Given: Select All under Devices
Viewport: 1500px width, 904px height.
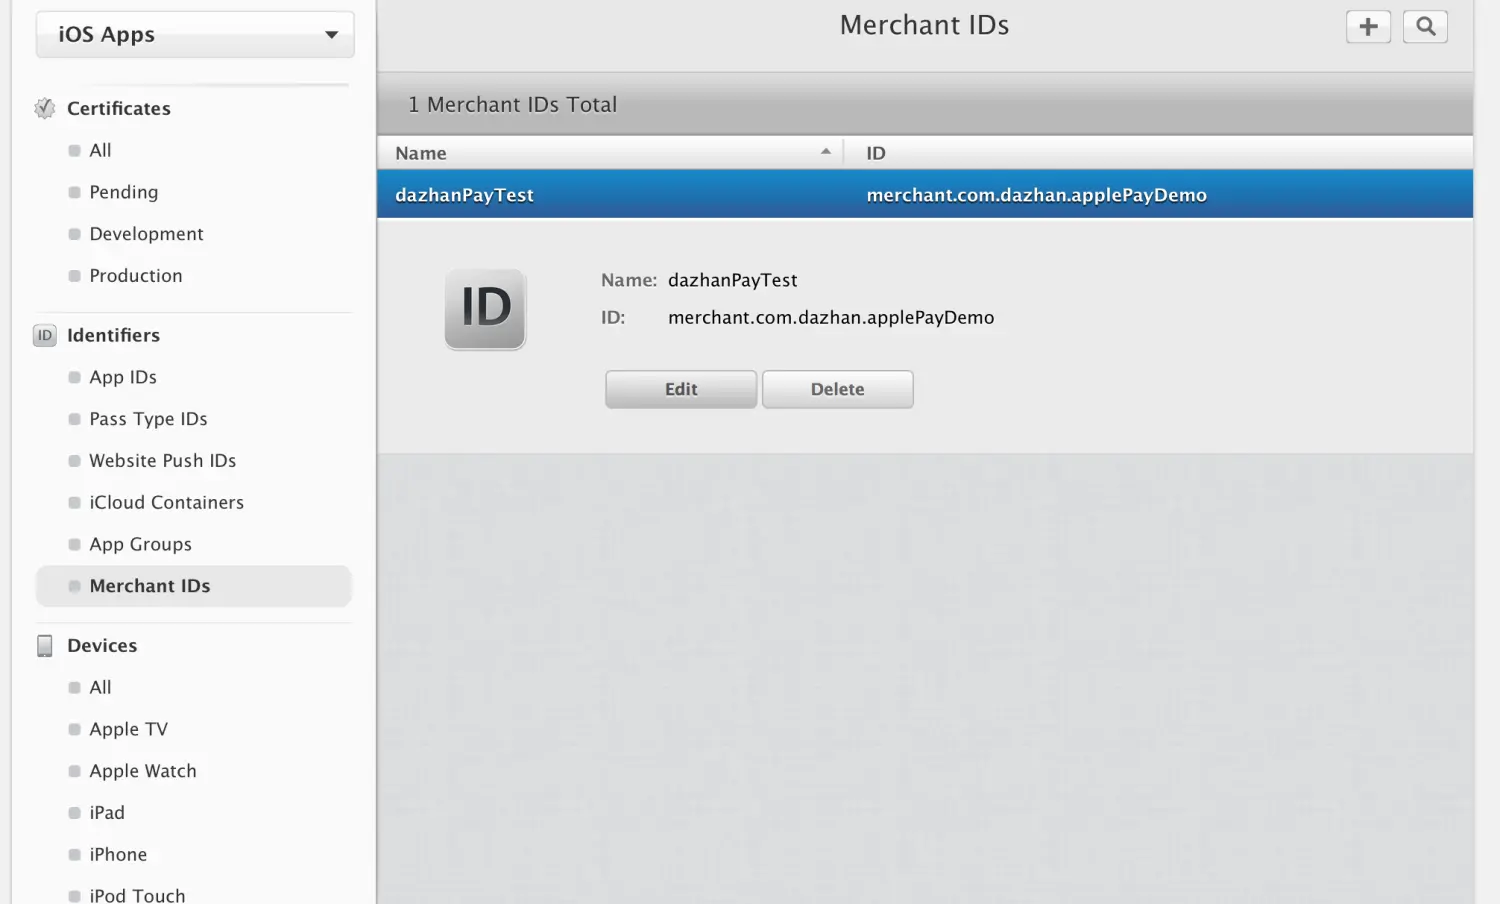Looking at the screenshot, I should coord(100,688).
